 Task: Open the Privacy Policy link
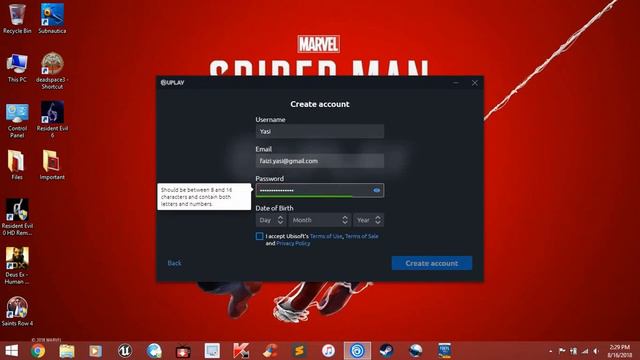(x=293, y=243)
